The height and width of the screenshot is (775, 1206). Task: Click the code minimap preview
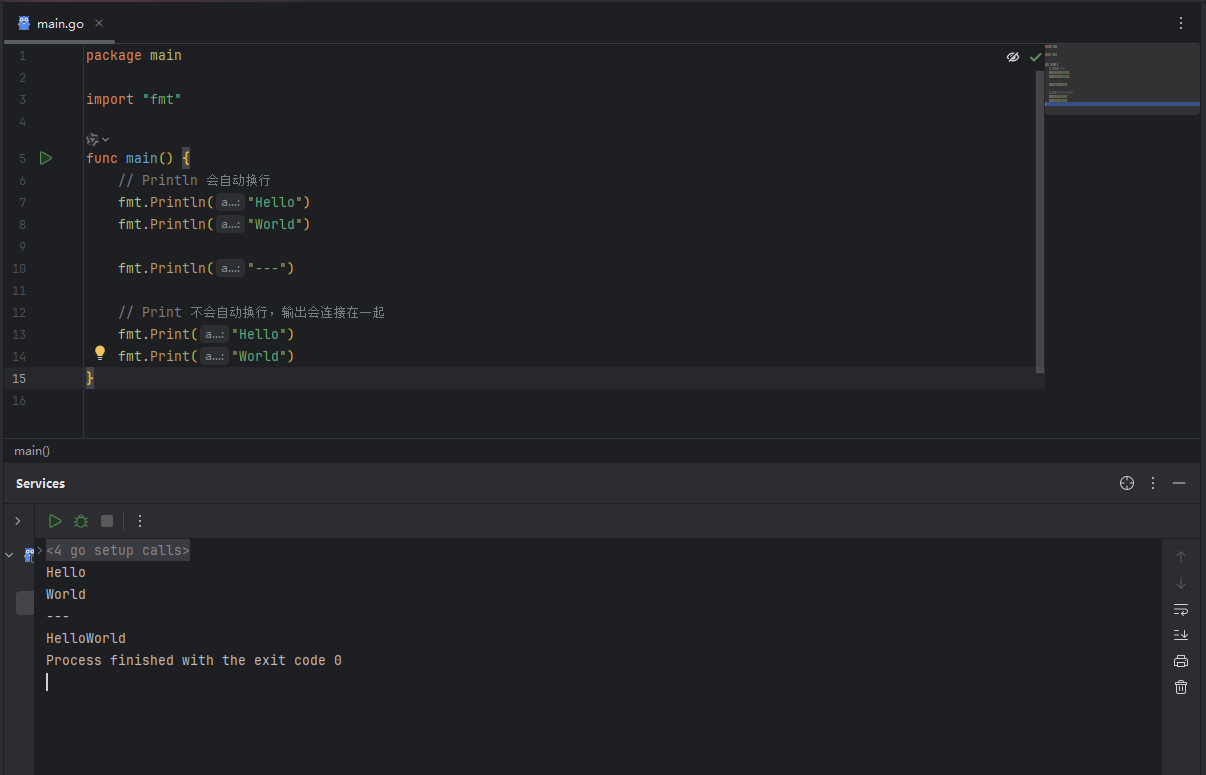coord(1122,79)
